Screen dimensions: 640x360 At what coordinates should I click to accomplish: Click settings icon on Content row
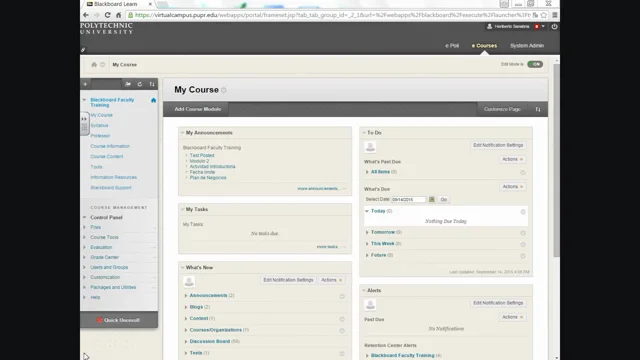342,319
